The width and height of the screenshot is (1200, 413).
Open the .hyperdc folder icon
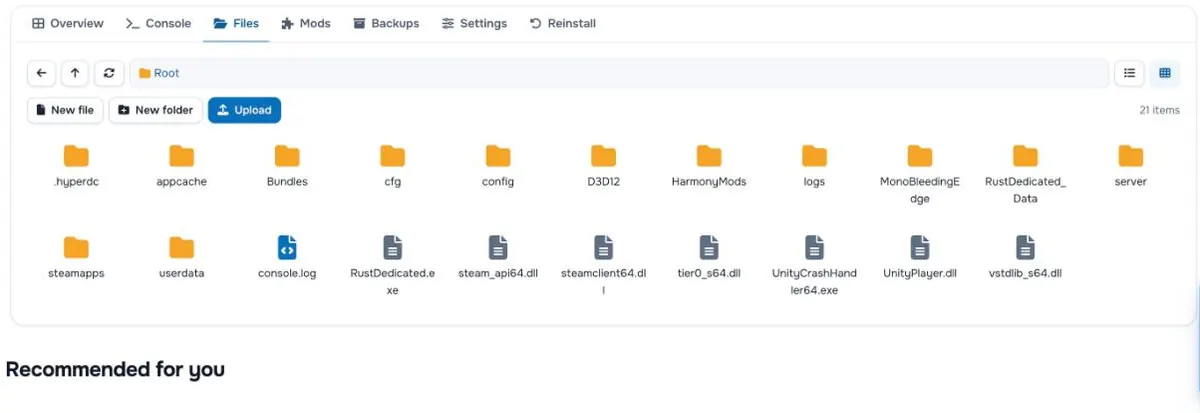click(76, 155)
